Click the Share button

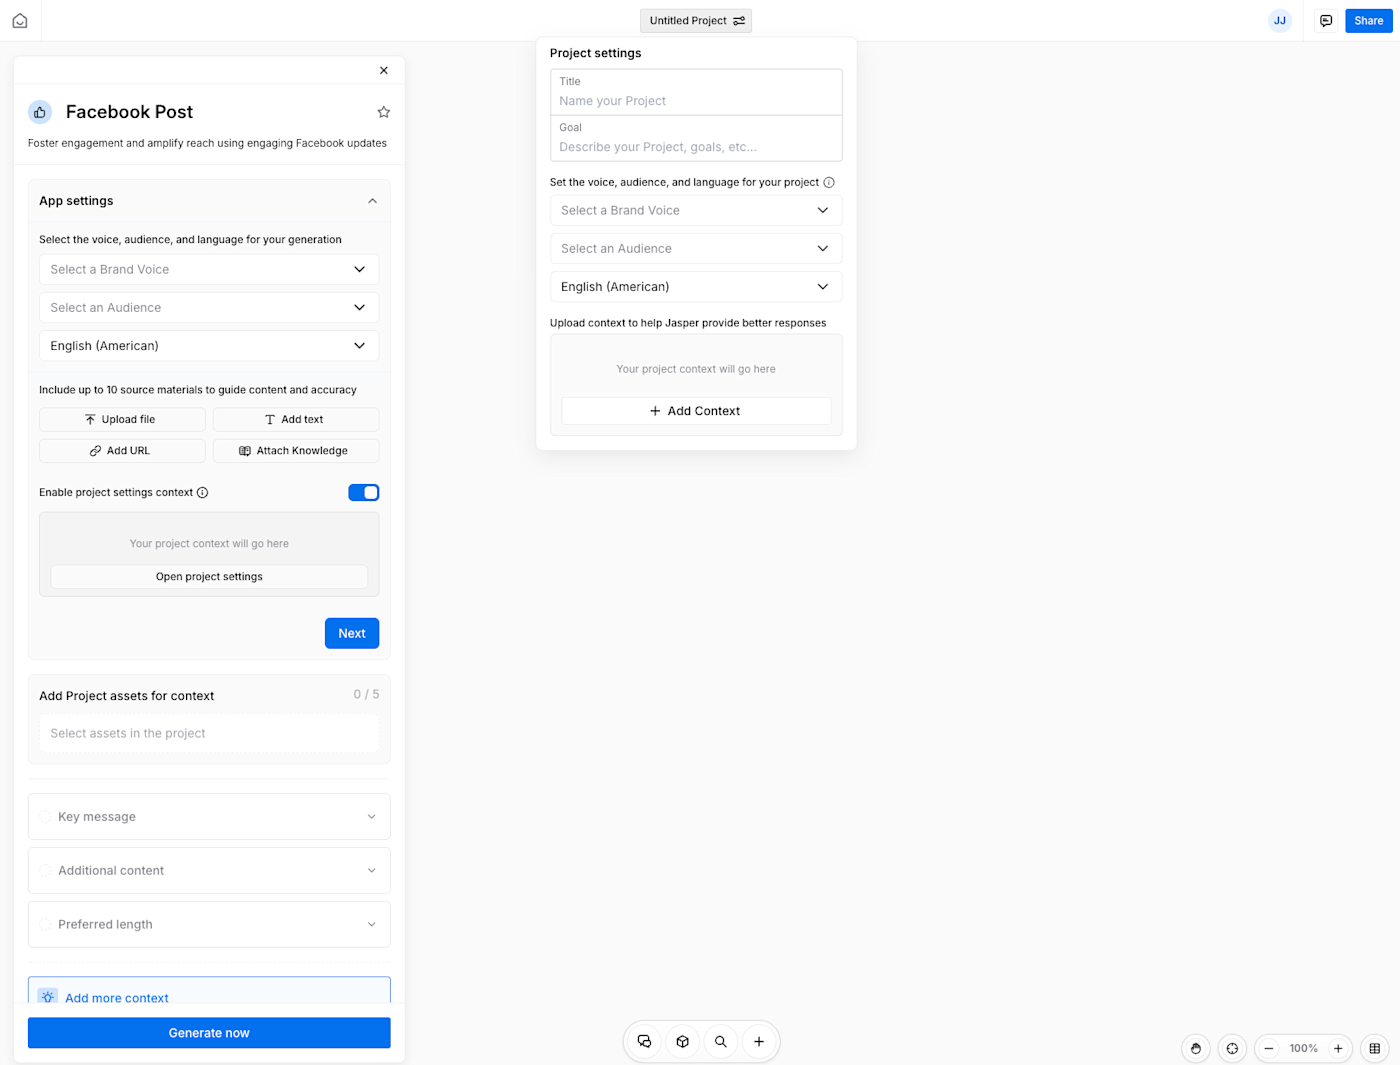(x=1369, y=20)
